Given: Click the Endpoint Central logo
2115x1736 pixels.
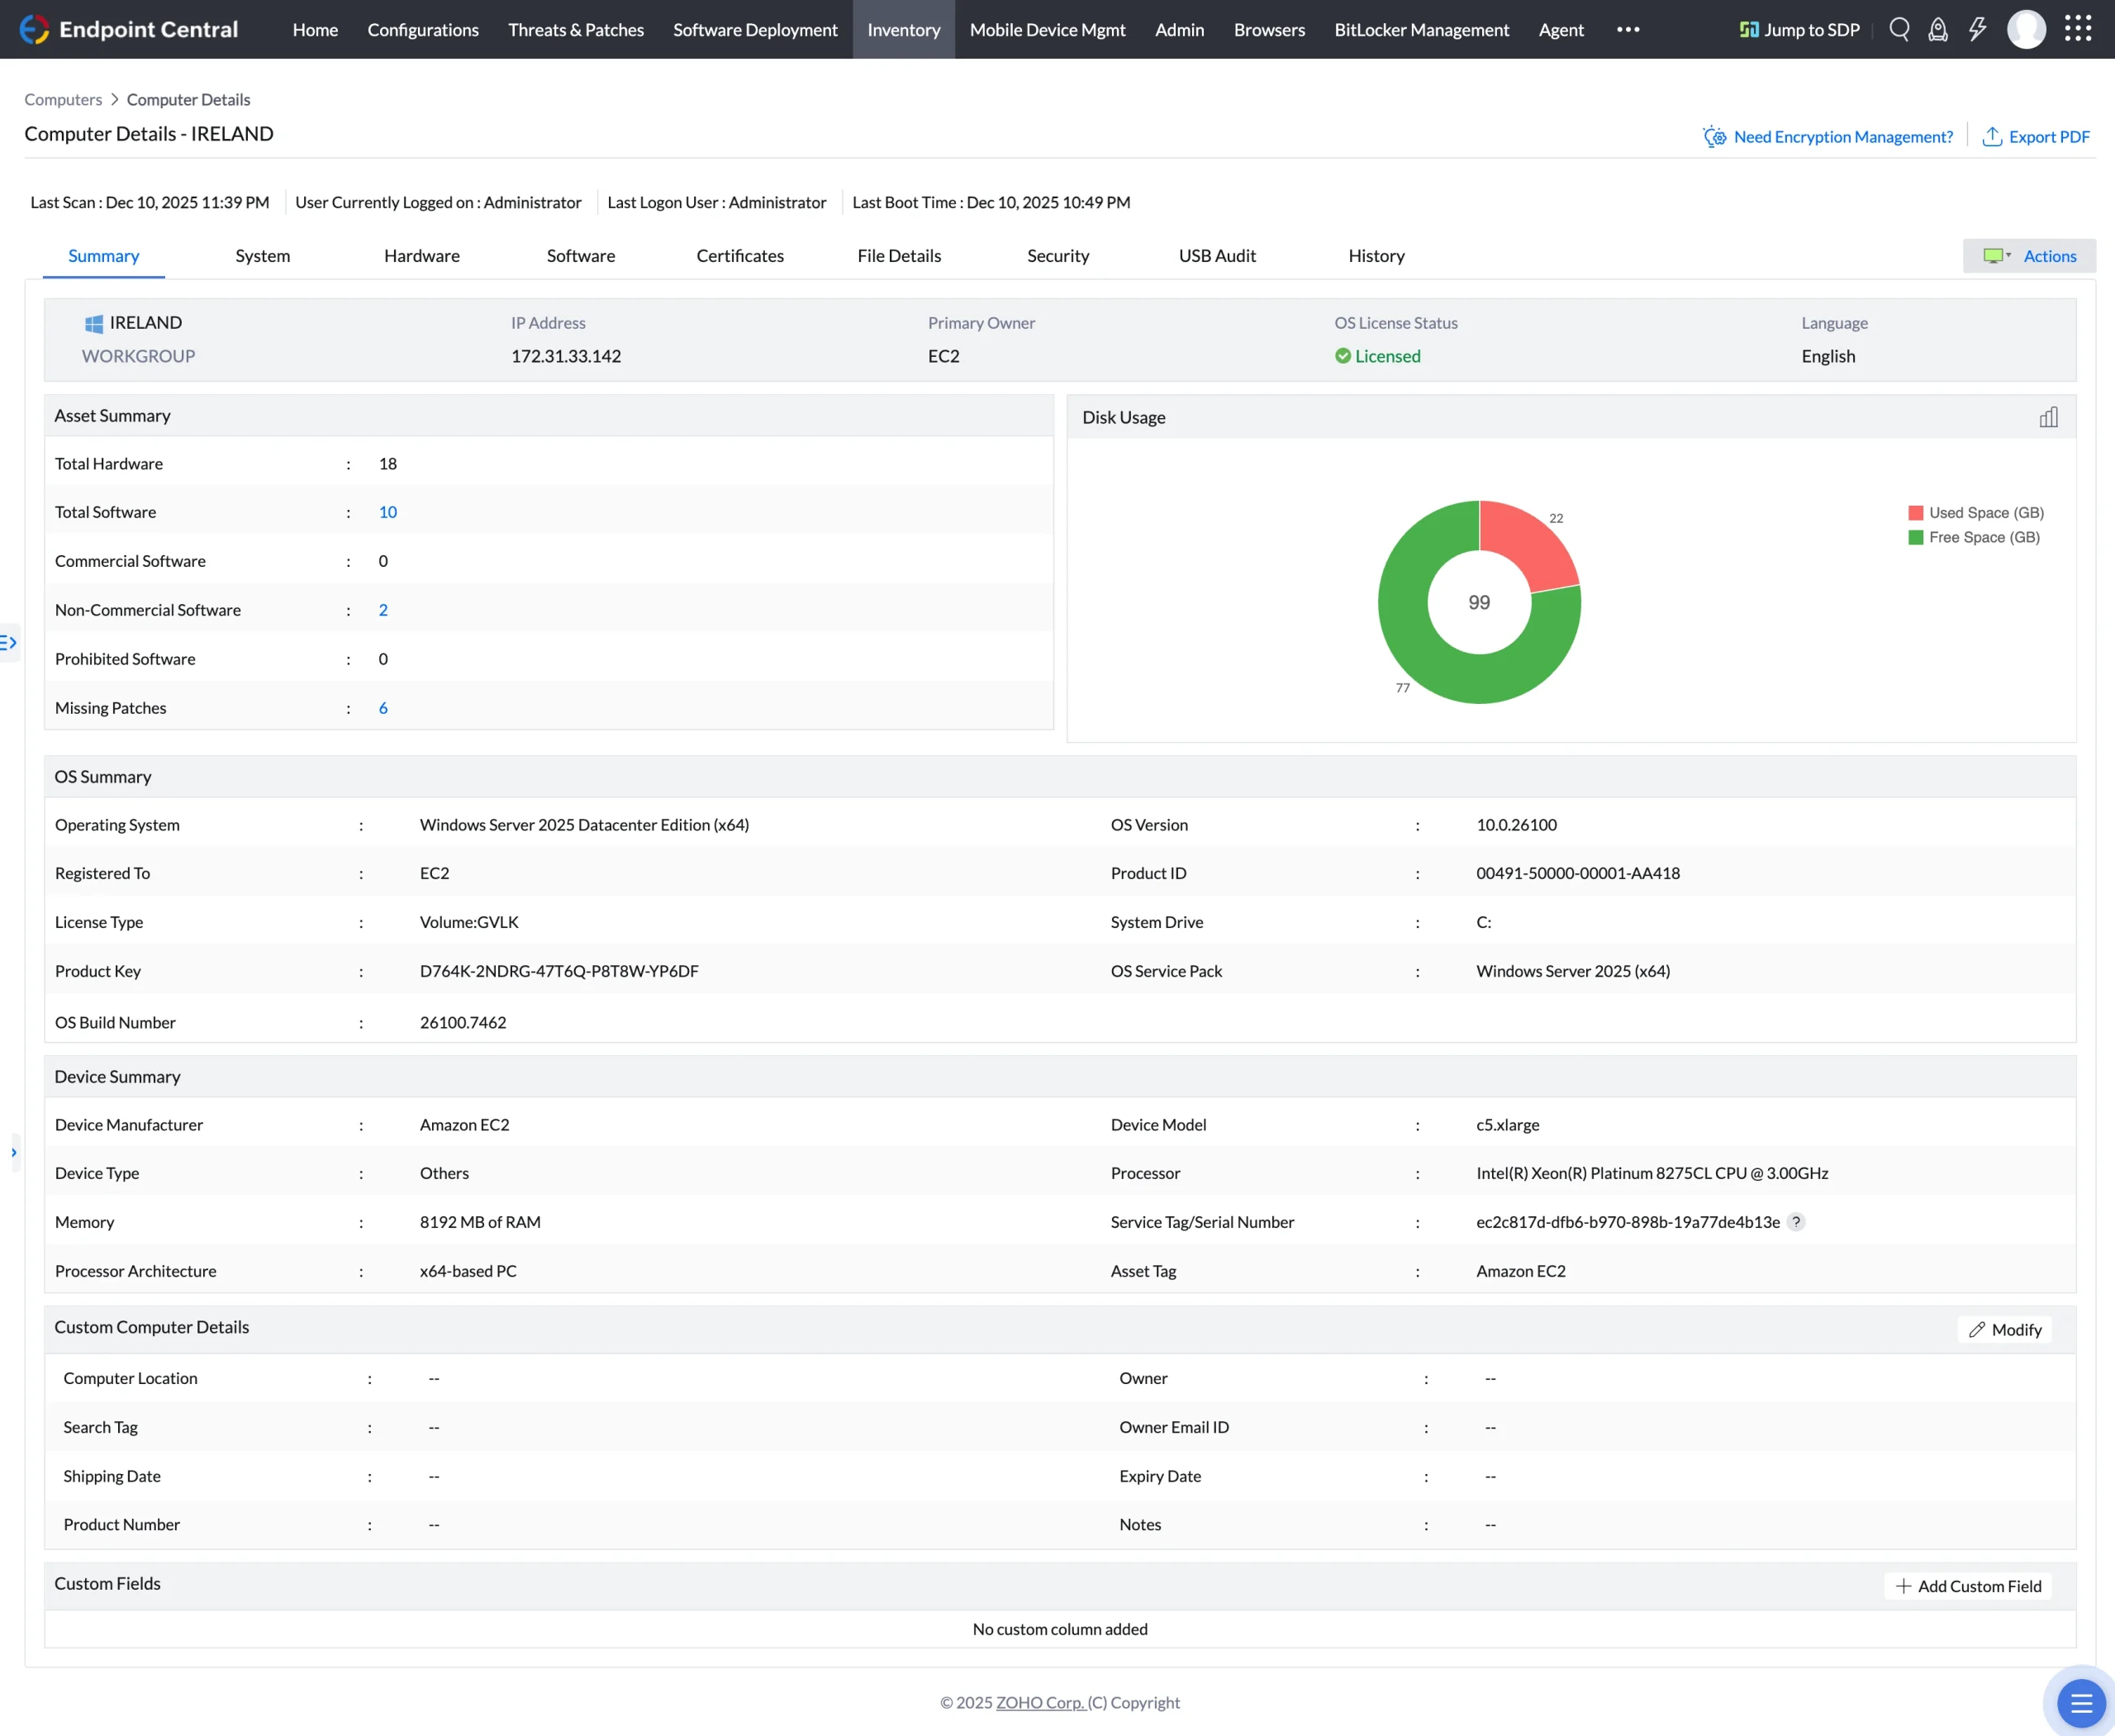Looking at the screenshot, I should click(x=128, y=29).
